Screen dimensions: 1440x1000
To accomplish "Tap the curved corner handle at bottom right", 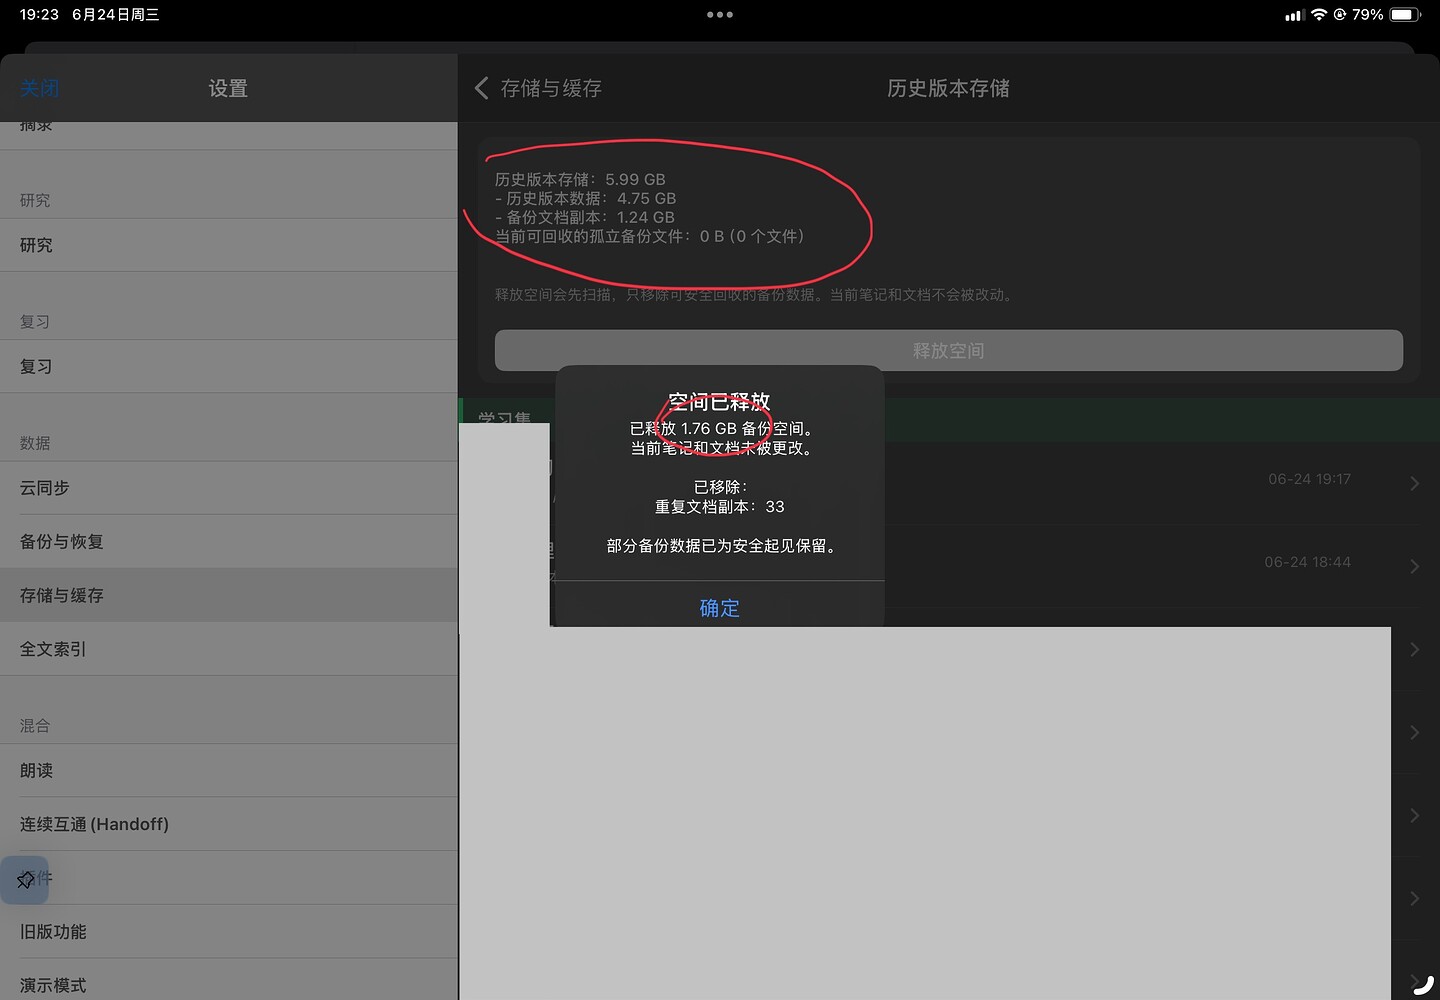I will [x=1423, y=984].
